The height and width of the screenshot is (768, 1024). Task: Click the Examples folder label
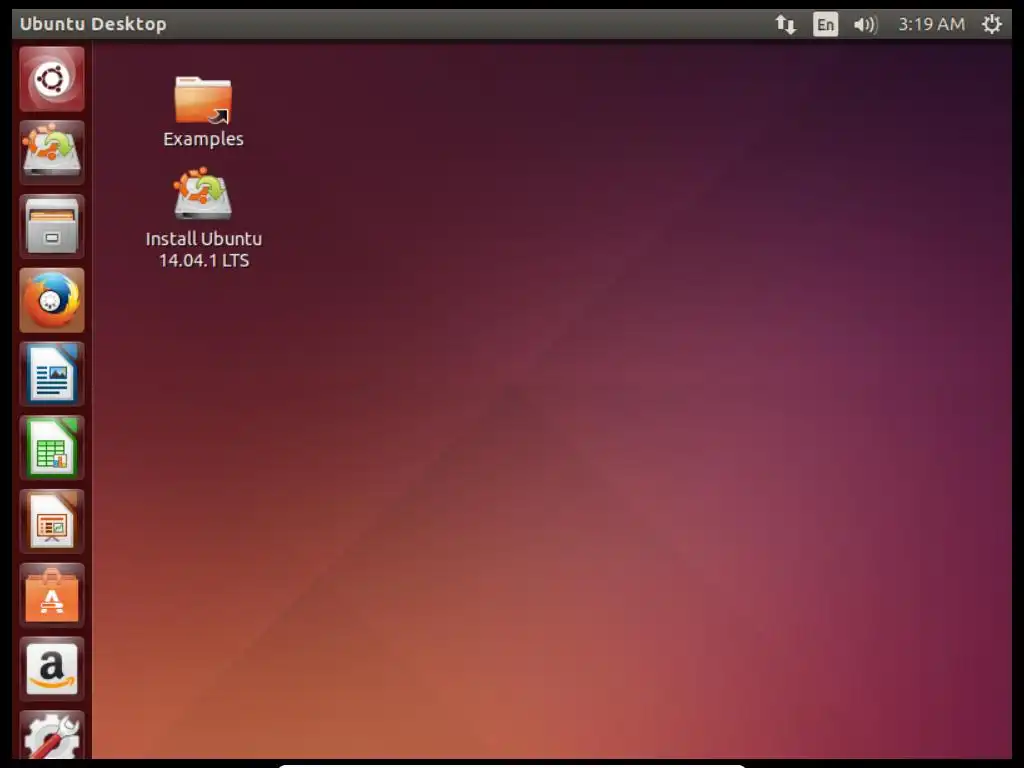coord(203,139)
